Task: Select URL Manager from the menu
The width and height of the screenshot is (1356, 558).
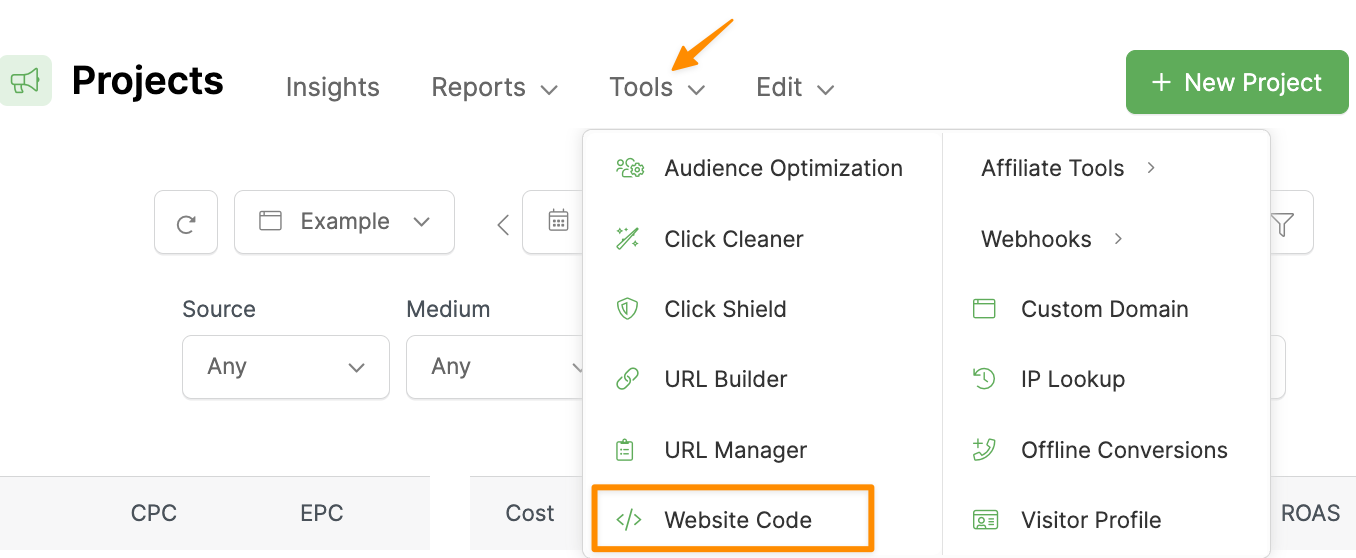Action: 735,450
